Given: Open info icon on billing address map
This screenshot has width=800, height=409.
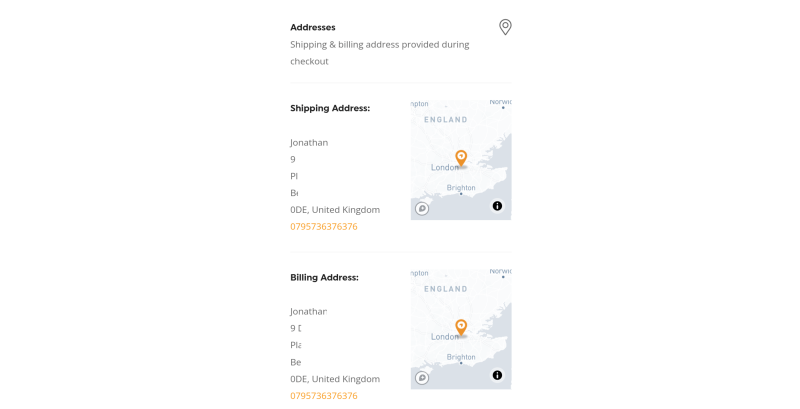Looking at the screenshot, I should point(497,375).
